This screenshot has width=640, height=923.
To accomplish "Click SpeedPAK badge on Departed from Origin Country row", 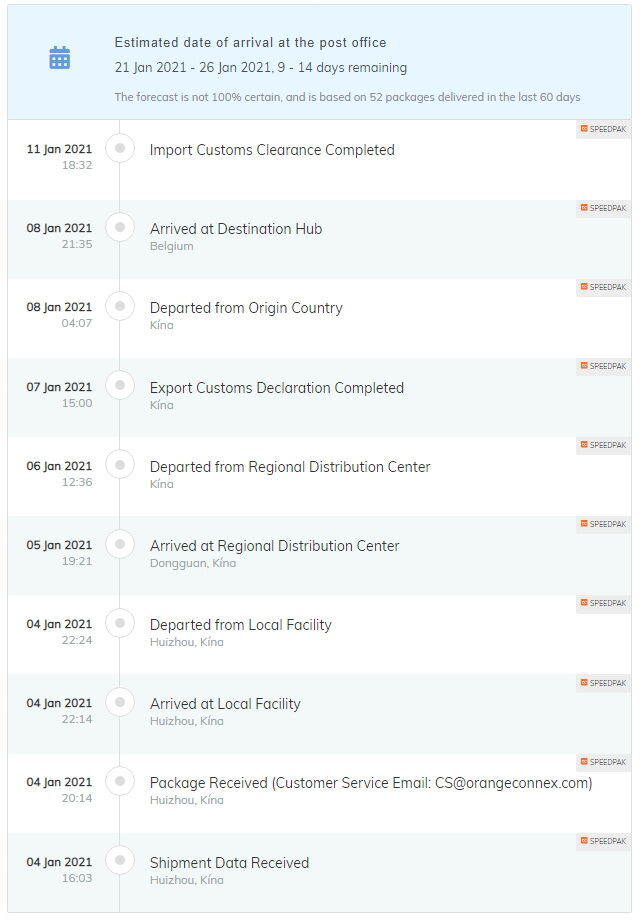I will (603, 287).
